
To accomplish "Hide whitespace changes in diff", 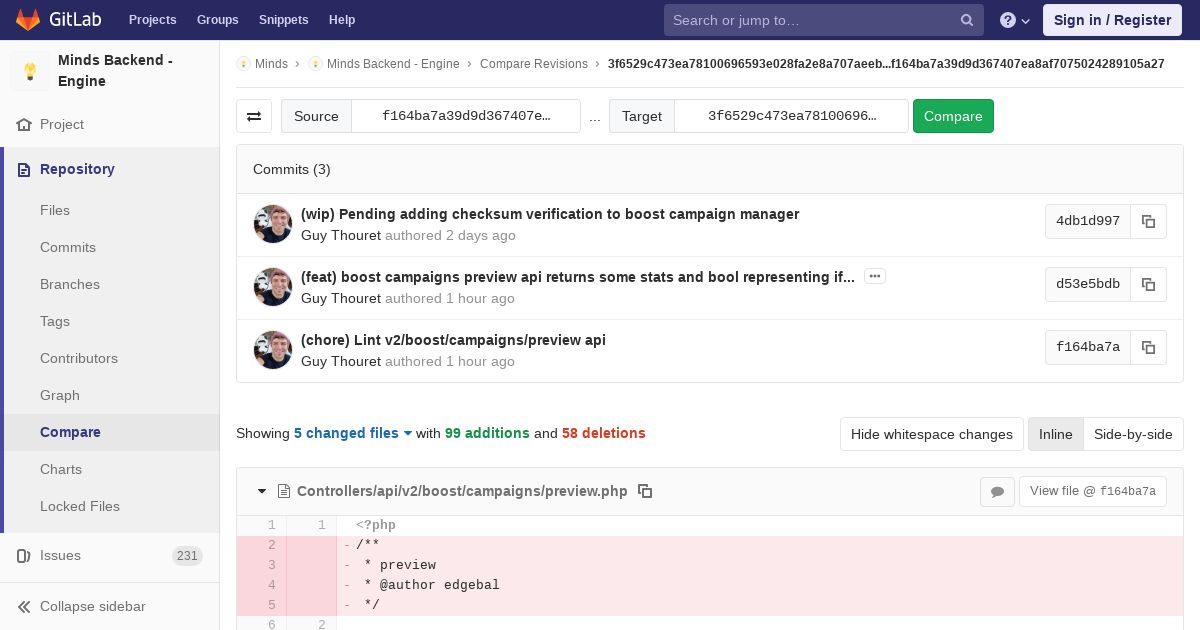I will pyautogui.click(x=931, y=434).
